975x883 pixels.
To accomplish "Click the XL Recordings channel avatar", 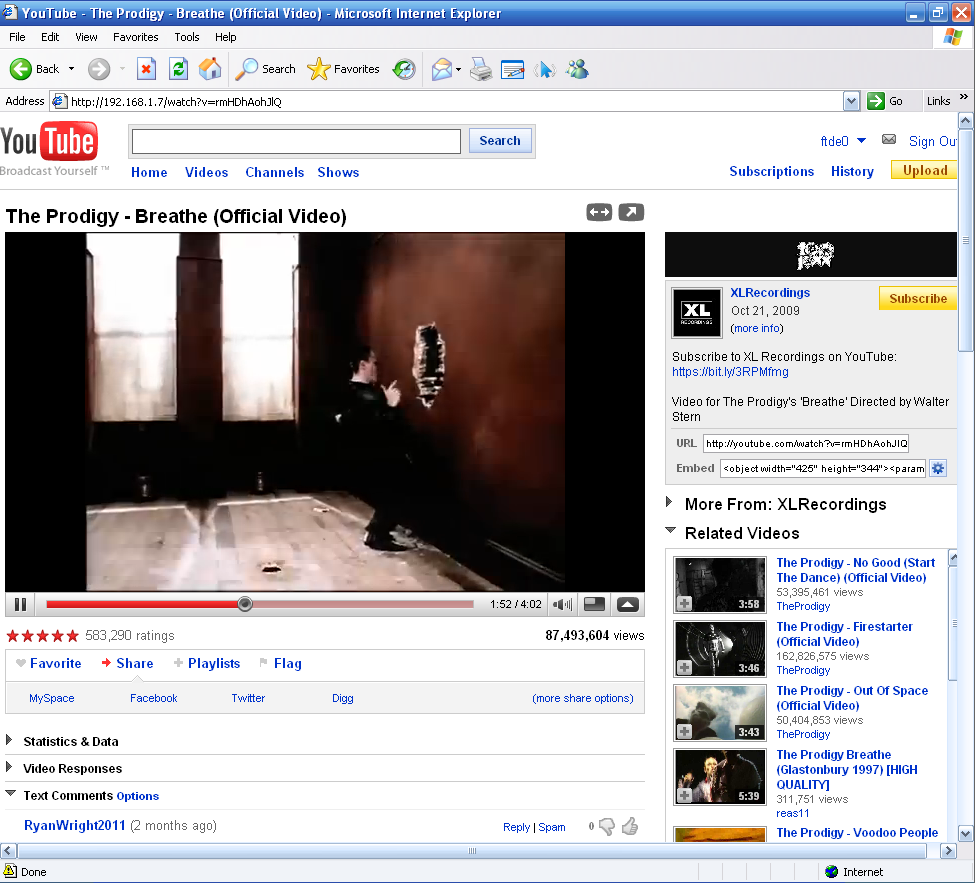I will coord(696,313).
